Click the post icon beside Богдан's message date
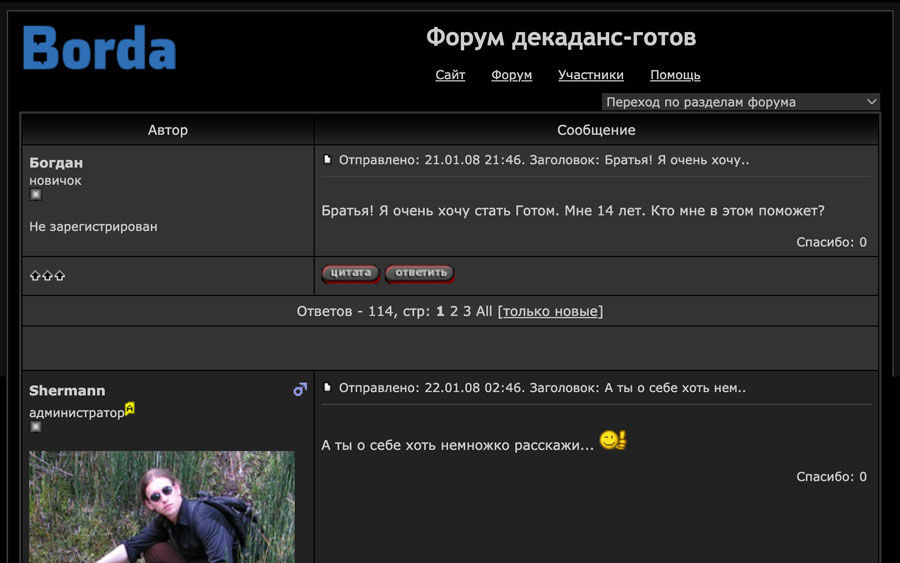Viewport: 900px width, 563px height. pos(327,160)
